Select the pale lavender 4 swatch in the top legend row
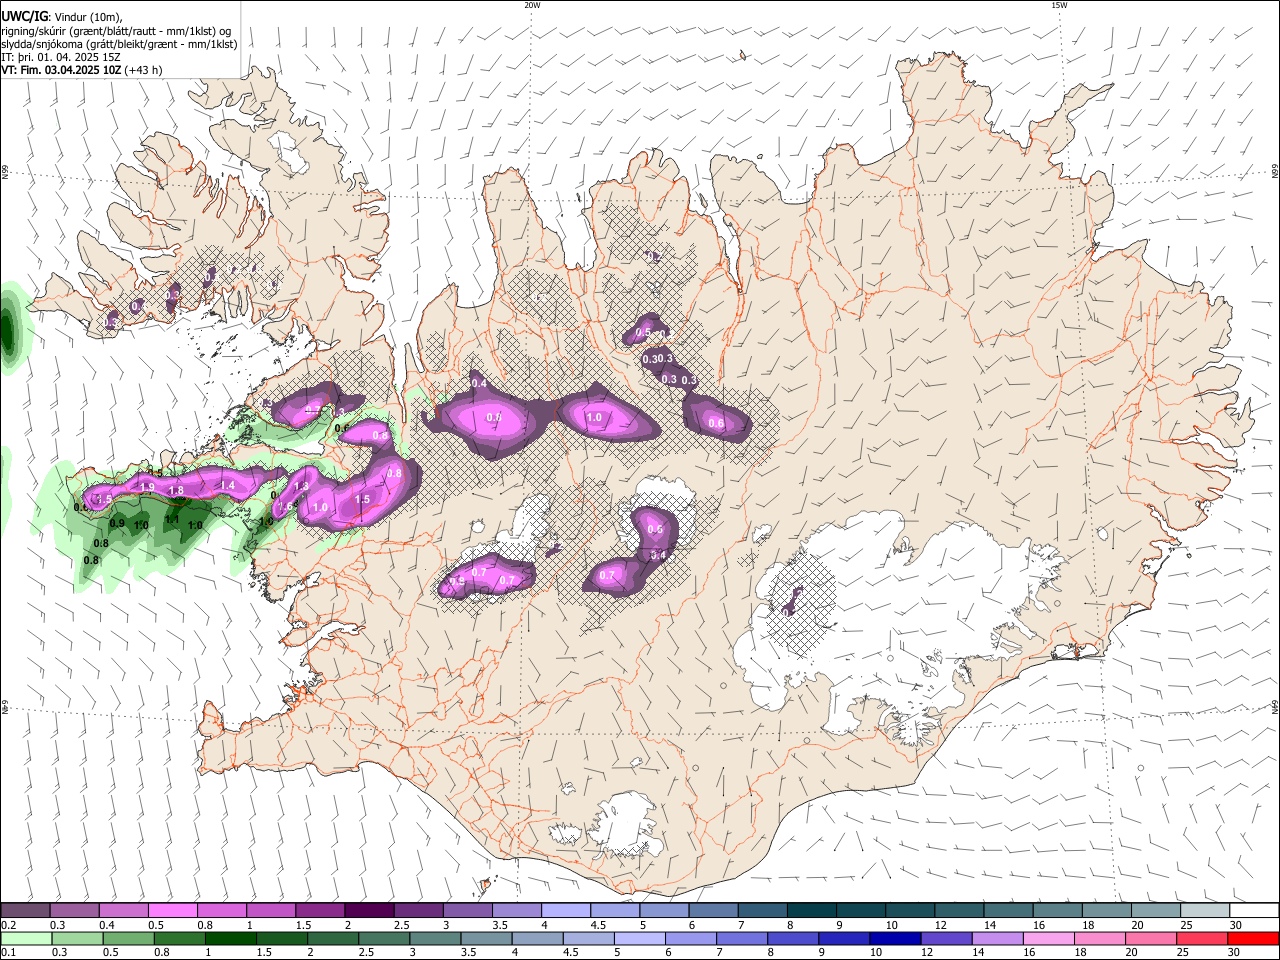Screen dimensions: 1280x960 [x=564, y=910]
